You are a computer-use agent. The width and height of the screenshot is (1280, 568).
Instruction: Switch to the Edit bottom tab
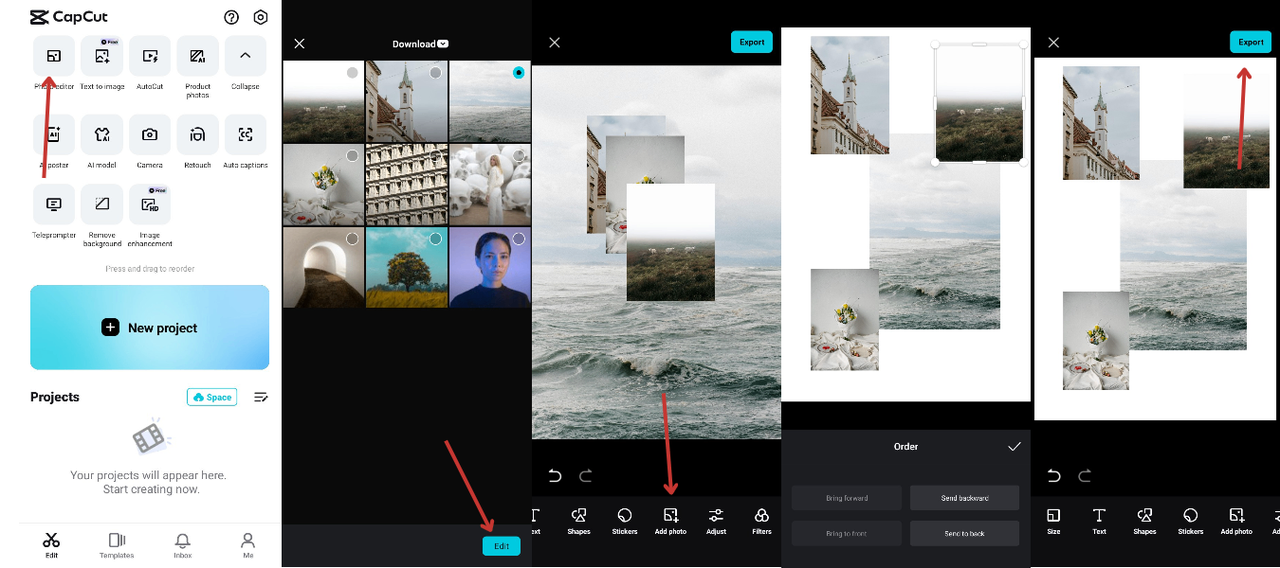[52, 545]
